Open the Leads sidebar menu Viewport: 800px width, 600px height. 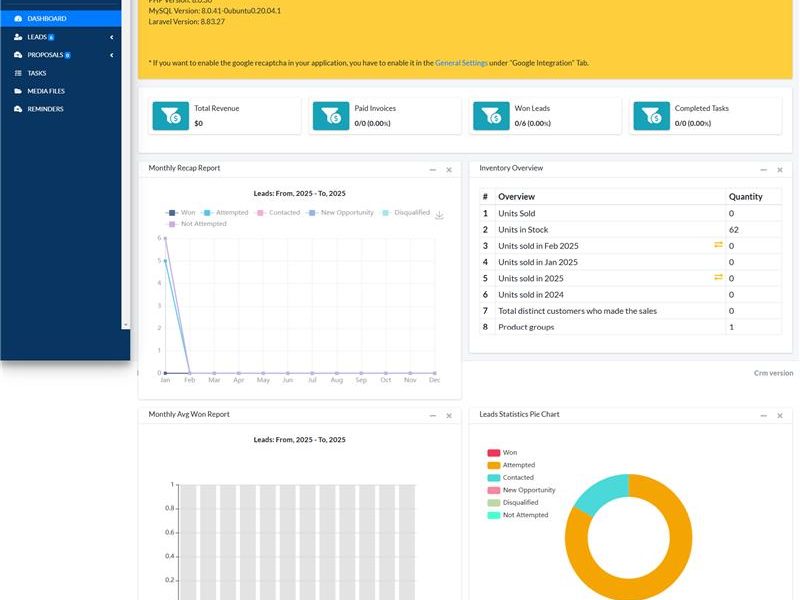[x=61, y=37]
